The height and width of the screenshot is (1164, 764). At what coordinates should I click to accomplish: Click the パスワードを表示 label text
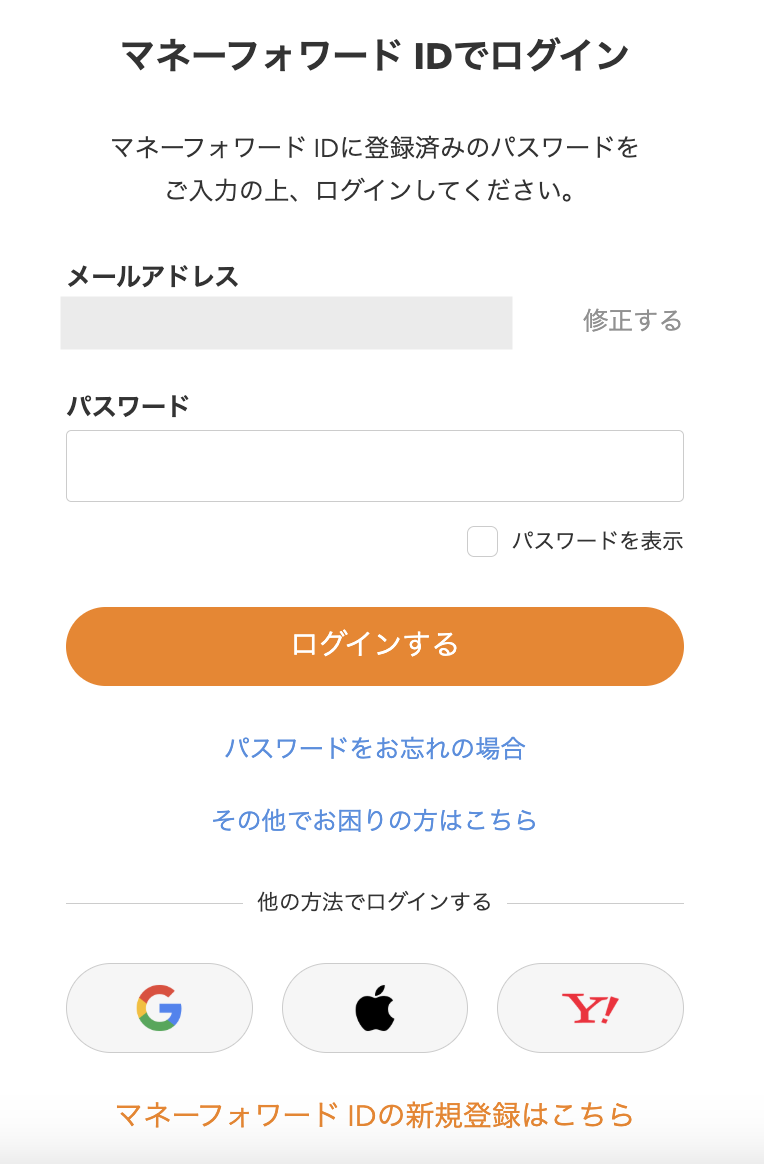click(x=597, y=541)
